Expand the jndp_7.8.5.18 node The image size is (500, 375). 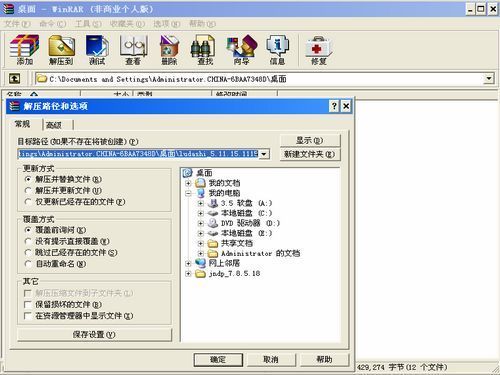point(188,274)
